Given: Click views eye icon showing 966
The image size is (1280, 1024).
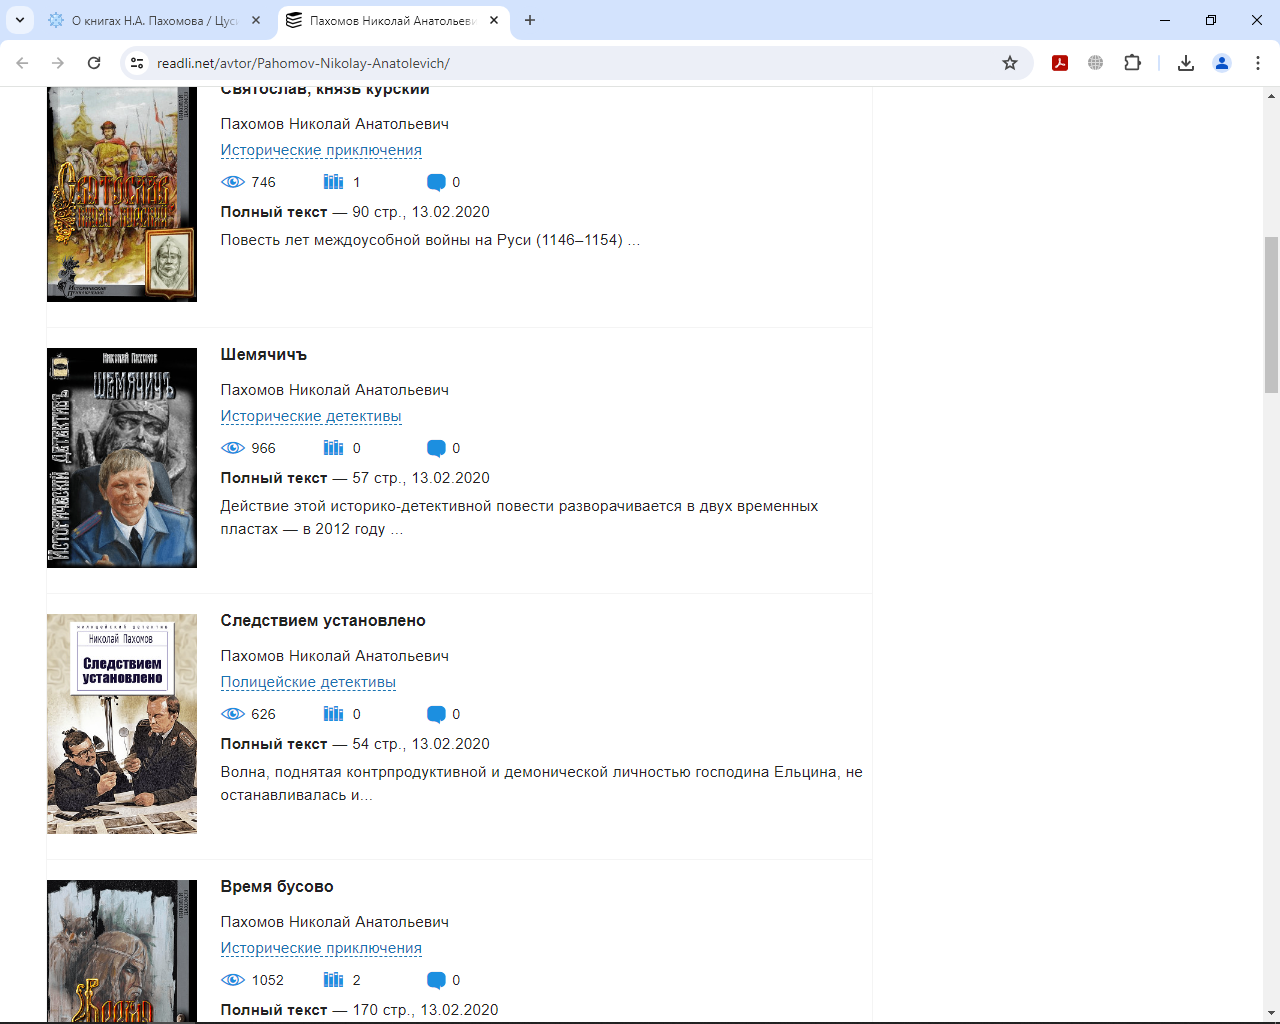Looking at the screenshot, I should pyautogui.click(x=232, y=448).
